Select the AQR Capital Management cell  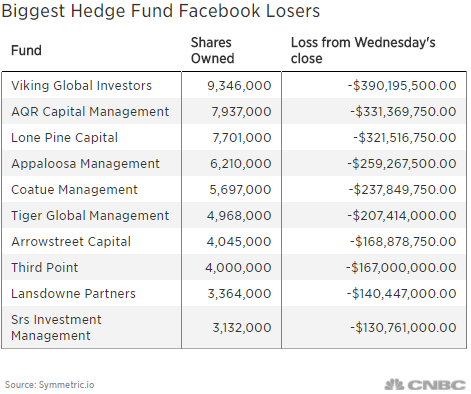[x=90, y=112]
